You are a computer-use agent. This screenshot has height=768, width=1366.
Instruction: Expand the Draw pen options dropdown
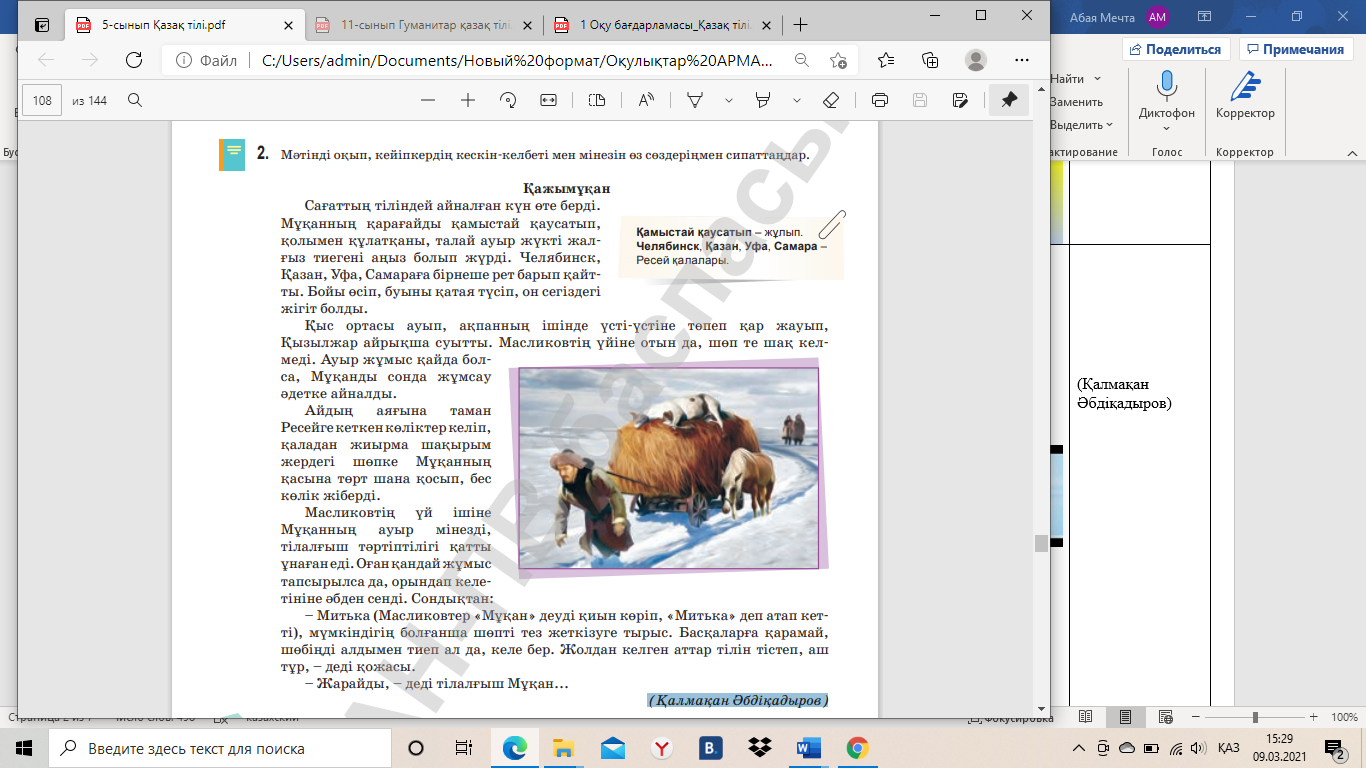[728, 100]
